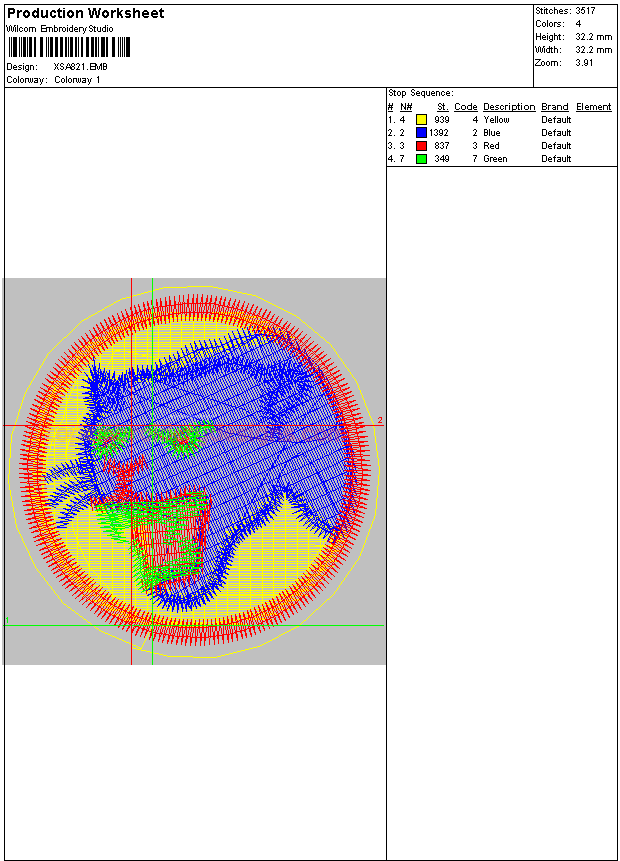Screen dimensions: 620x861
Task: Click stitch count 349 in Green row
Action: (442, 159)
